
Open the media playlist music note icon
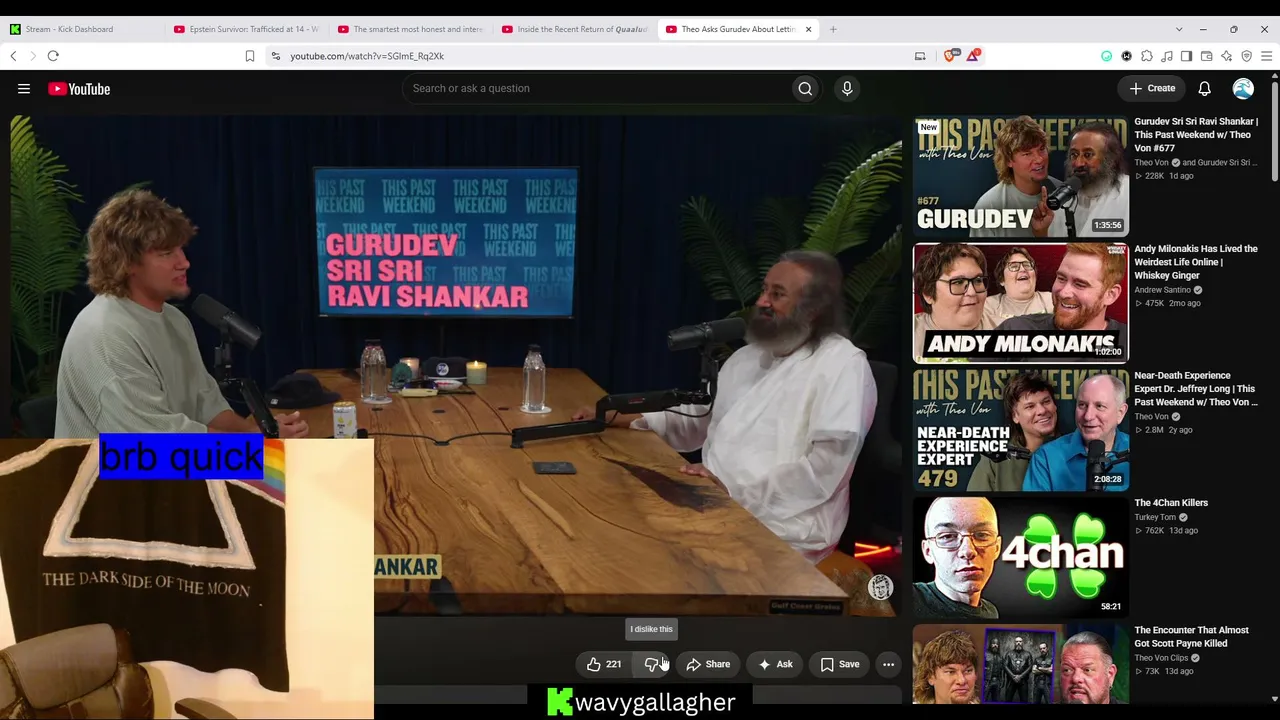[1167, 56]
